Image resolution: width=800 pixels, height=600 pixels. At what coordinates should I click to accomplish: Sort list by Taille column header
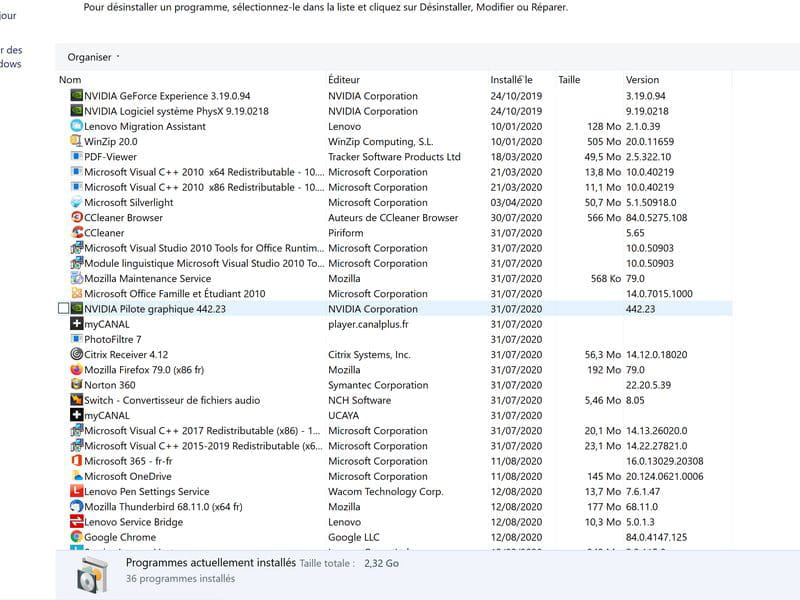coord(569,80)
